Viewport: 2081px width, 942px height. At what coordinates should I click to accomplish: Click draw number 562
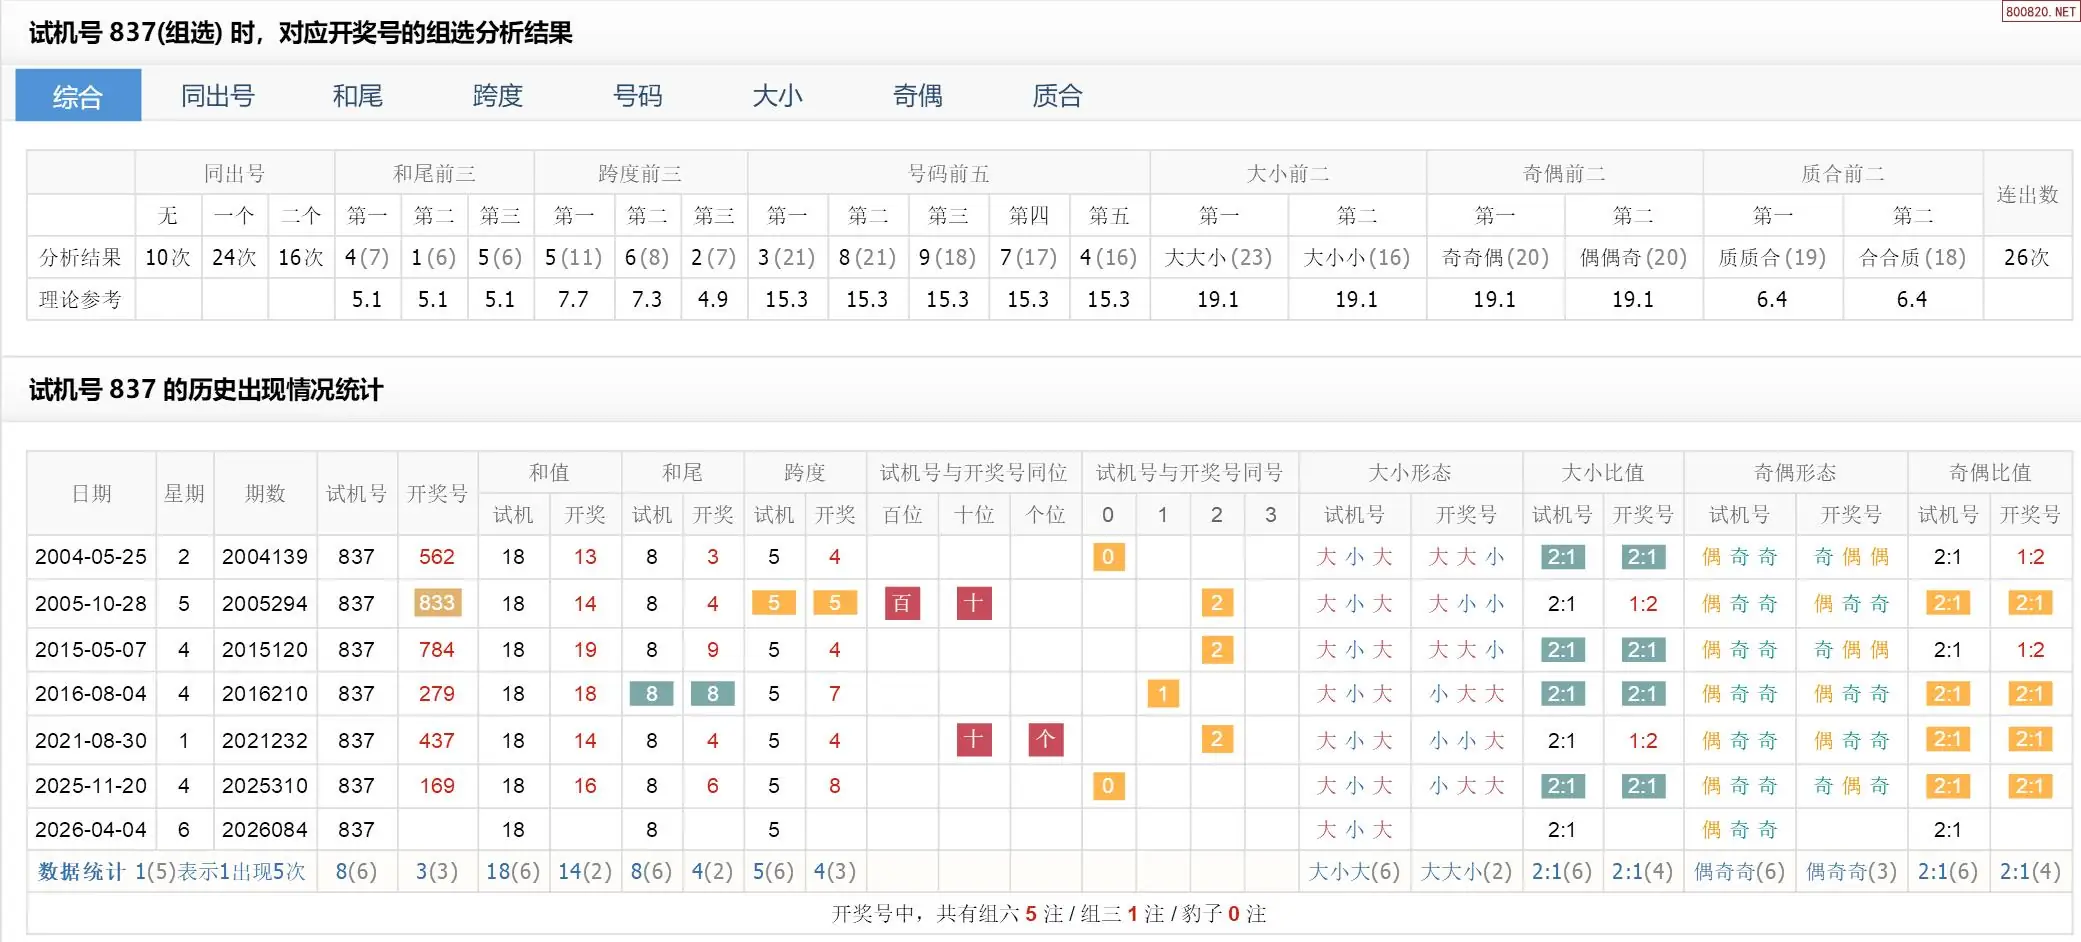click(436, 557)
